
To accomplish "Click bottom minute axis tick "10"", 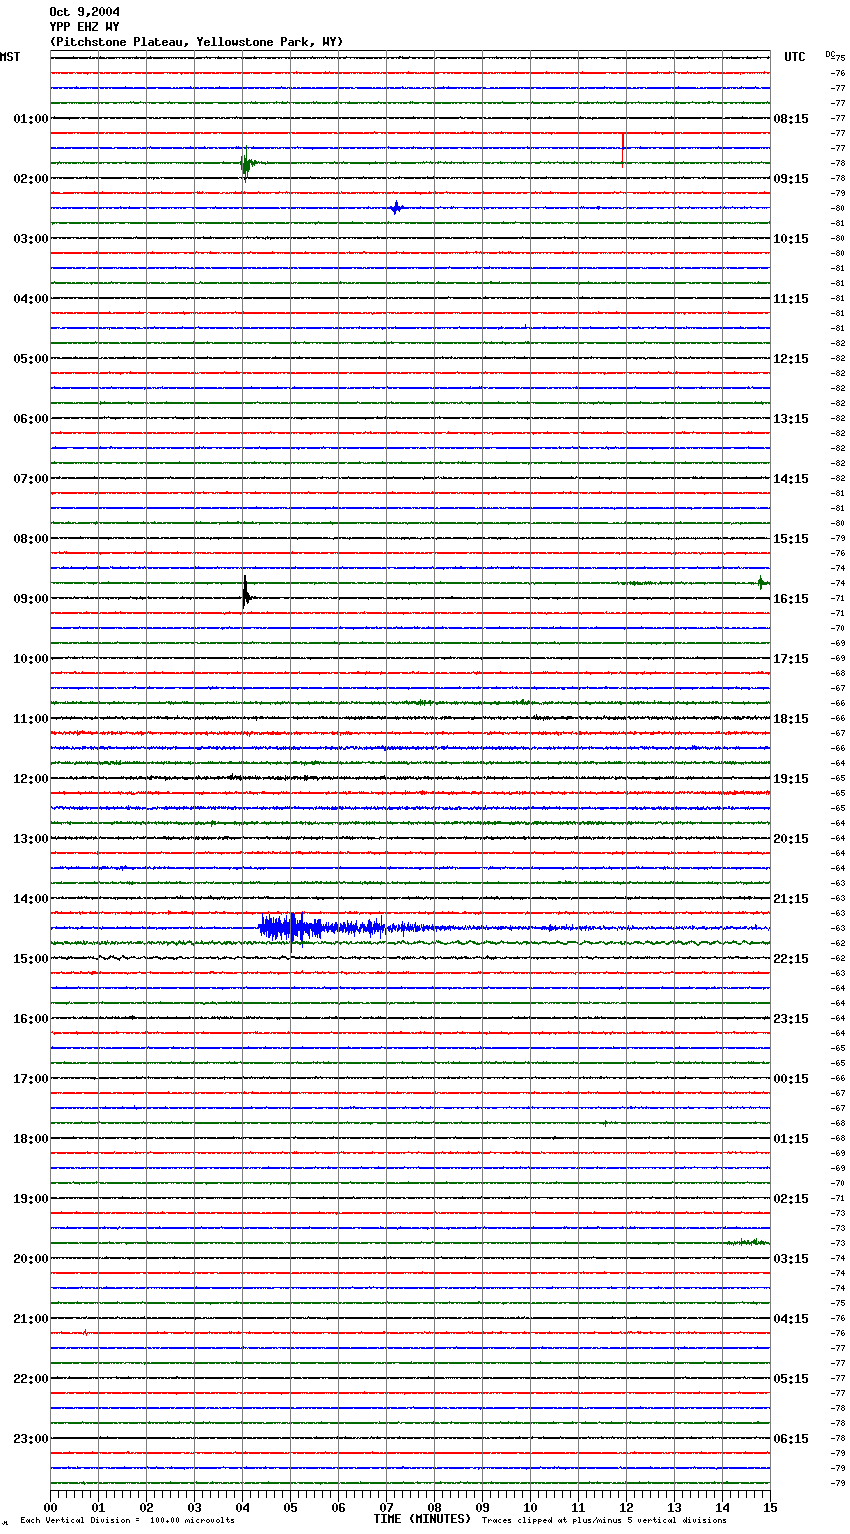I will [530, 1507].
